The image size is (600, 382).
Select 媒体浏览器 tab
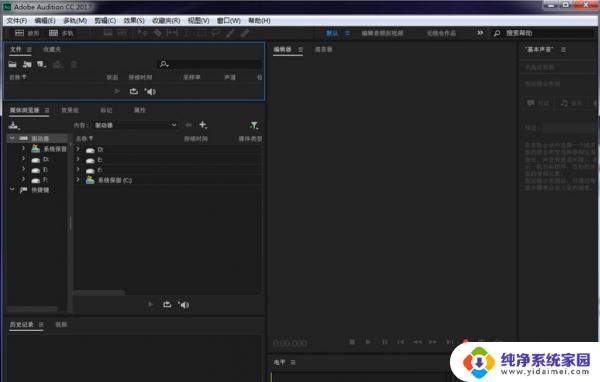pyautogui.click(x=24, y=110)
